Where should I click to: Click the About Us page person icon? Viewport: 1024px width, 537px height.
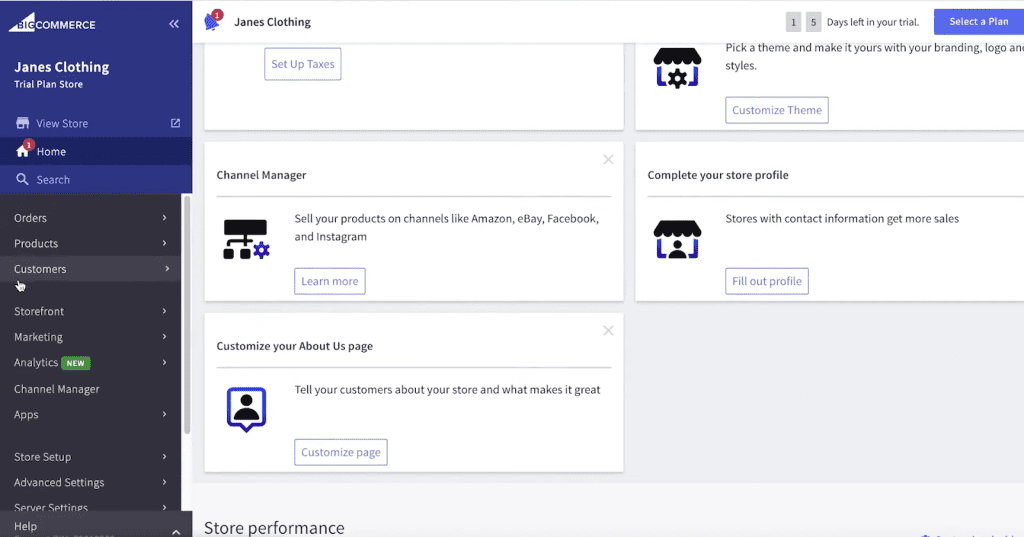tap(246, 410)
